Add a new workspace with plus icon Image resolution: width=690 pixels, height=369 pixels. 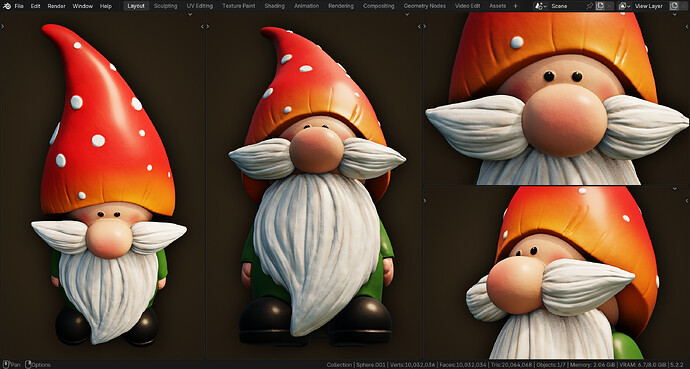click(516, 6)
